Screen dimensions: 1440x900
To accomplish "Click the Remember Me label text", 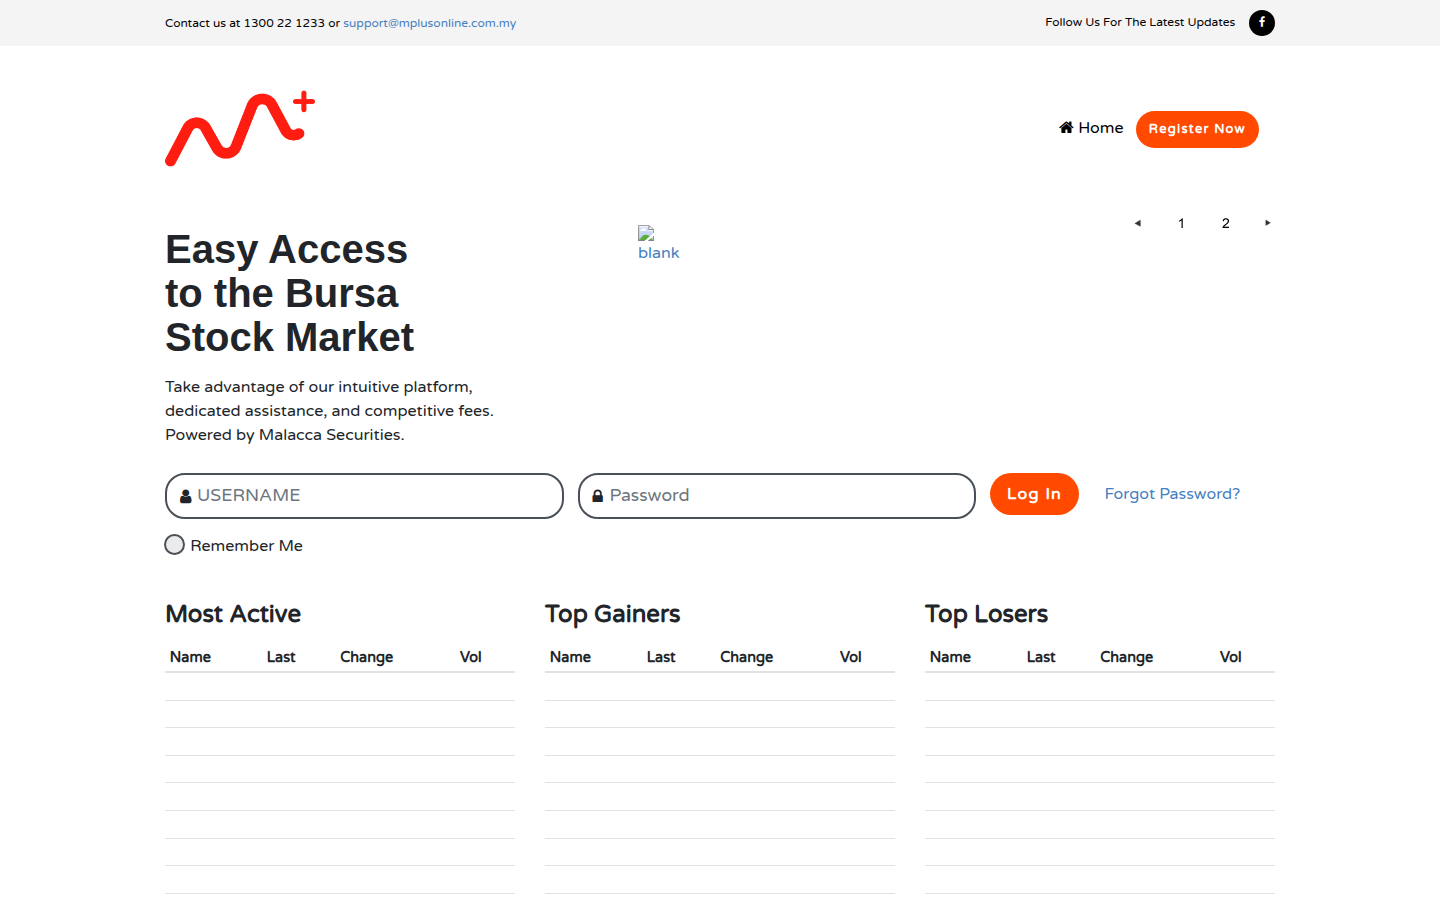I will 246,546.
